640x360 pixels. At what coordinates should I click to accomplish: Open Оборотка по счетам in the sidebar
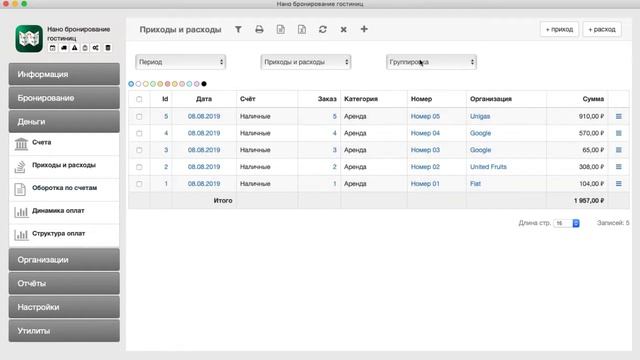64,189
